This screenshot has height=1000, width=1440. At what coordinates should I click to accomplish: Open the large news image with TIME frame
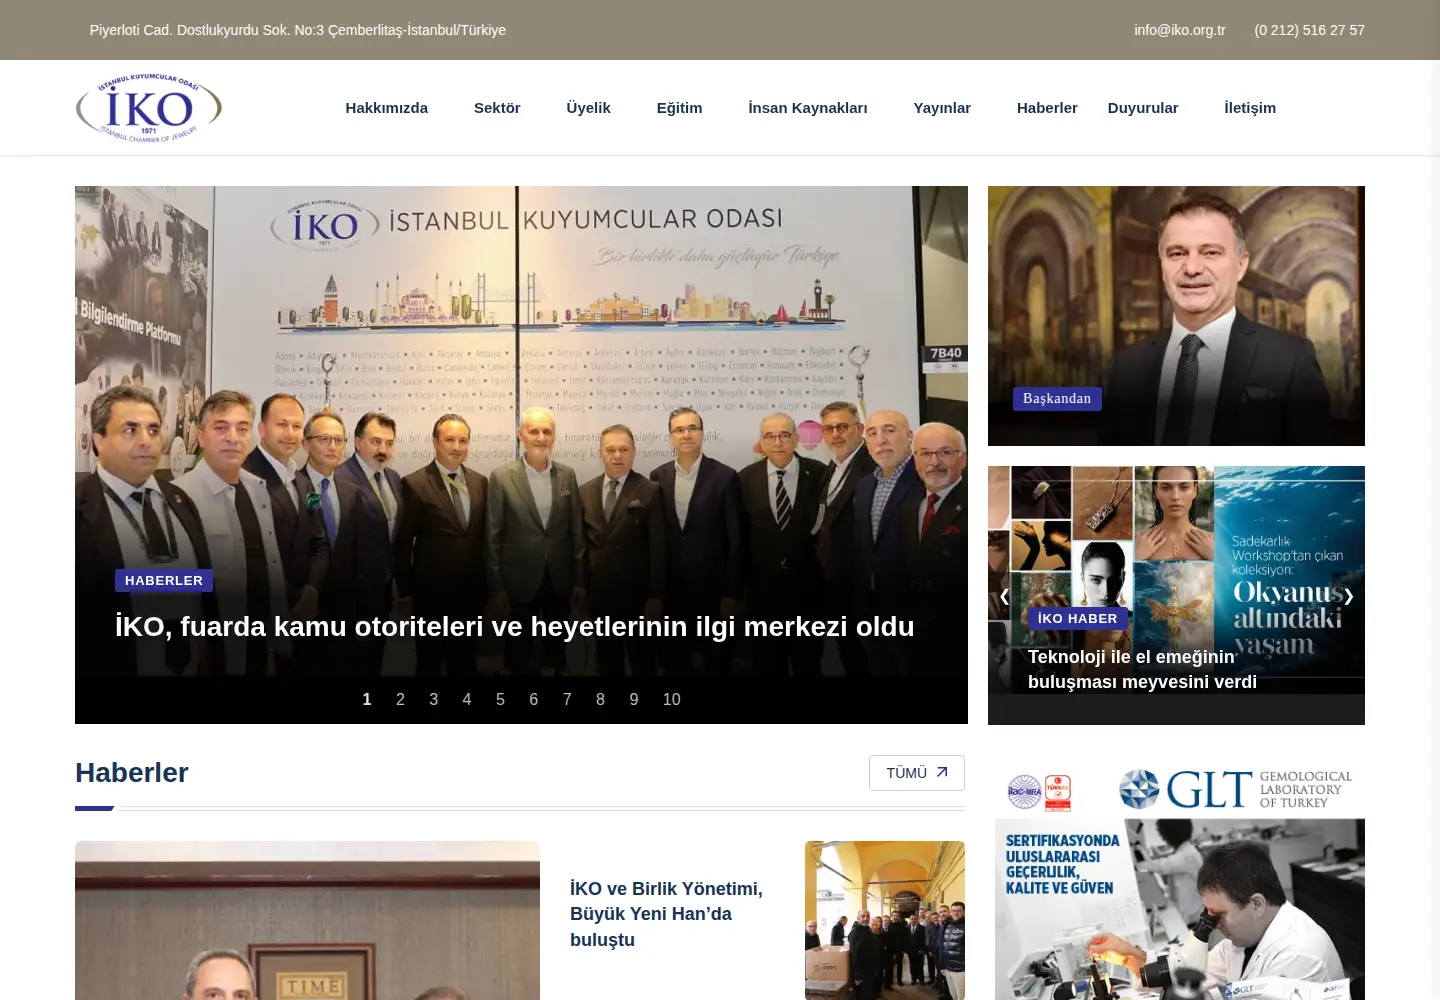click(307, 920)
